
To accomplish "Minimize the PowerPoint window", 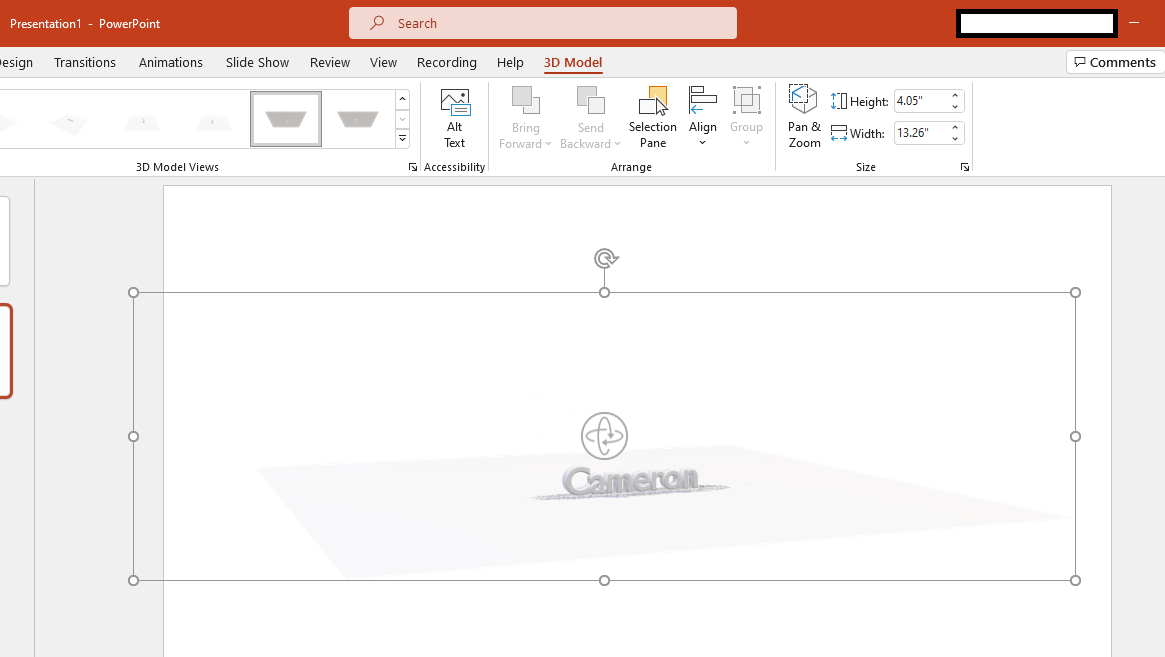I will tap(1134, 23).
